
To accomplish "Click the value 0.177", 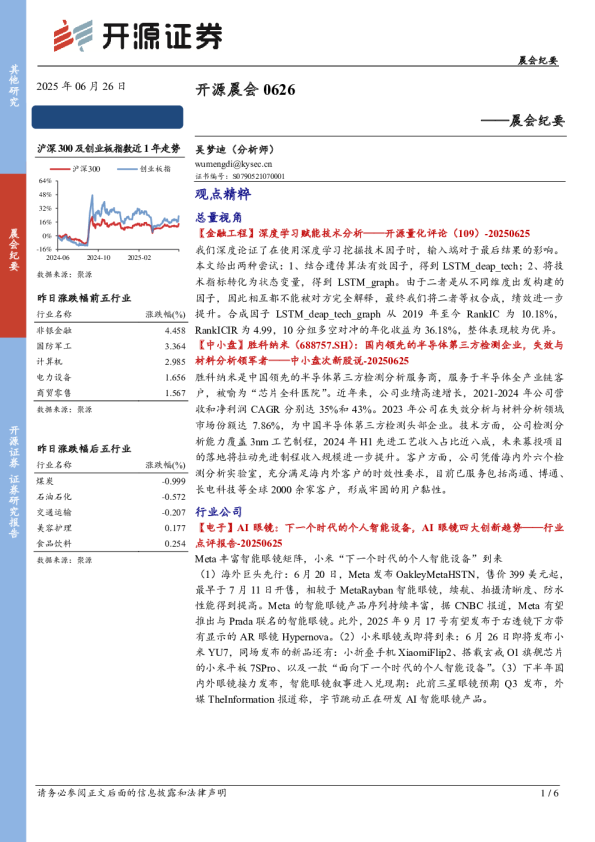I will point(175,528).
